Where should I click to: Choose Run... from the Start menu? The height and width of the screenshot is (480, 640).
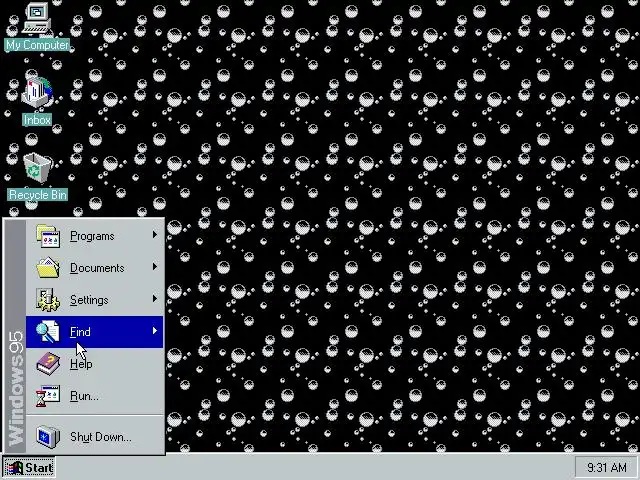click(x=95, y=396)
